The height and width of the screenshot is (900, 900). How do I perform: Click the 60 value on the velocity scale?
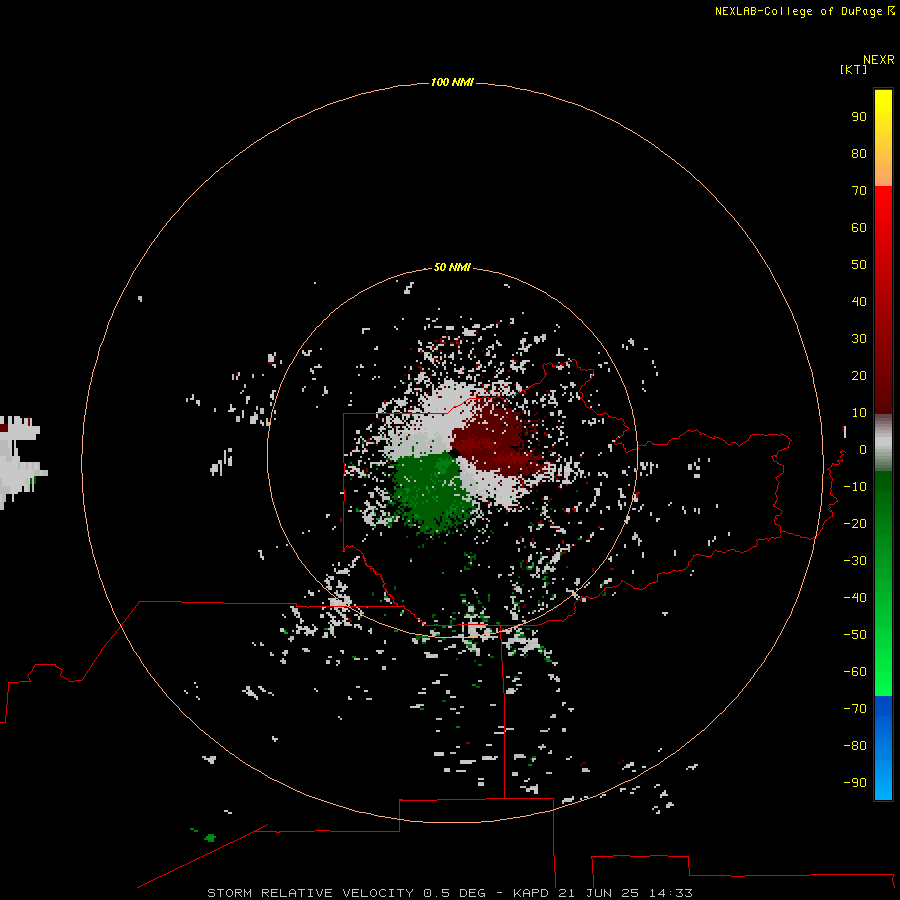[859, 227]
